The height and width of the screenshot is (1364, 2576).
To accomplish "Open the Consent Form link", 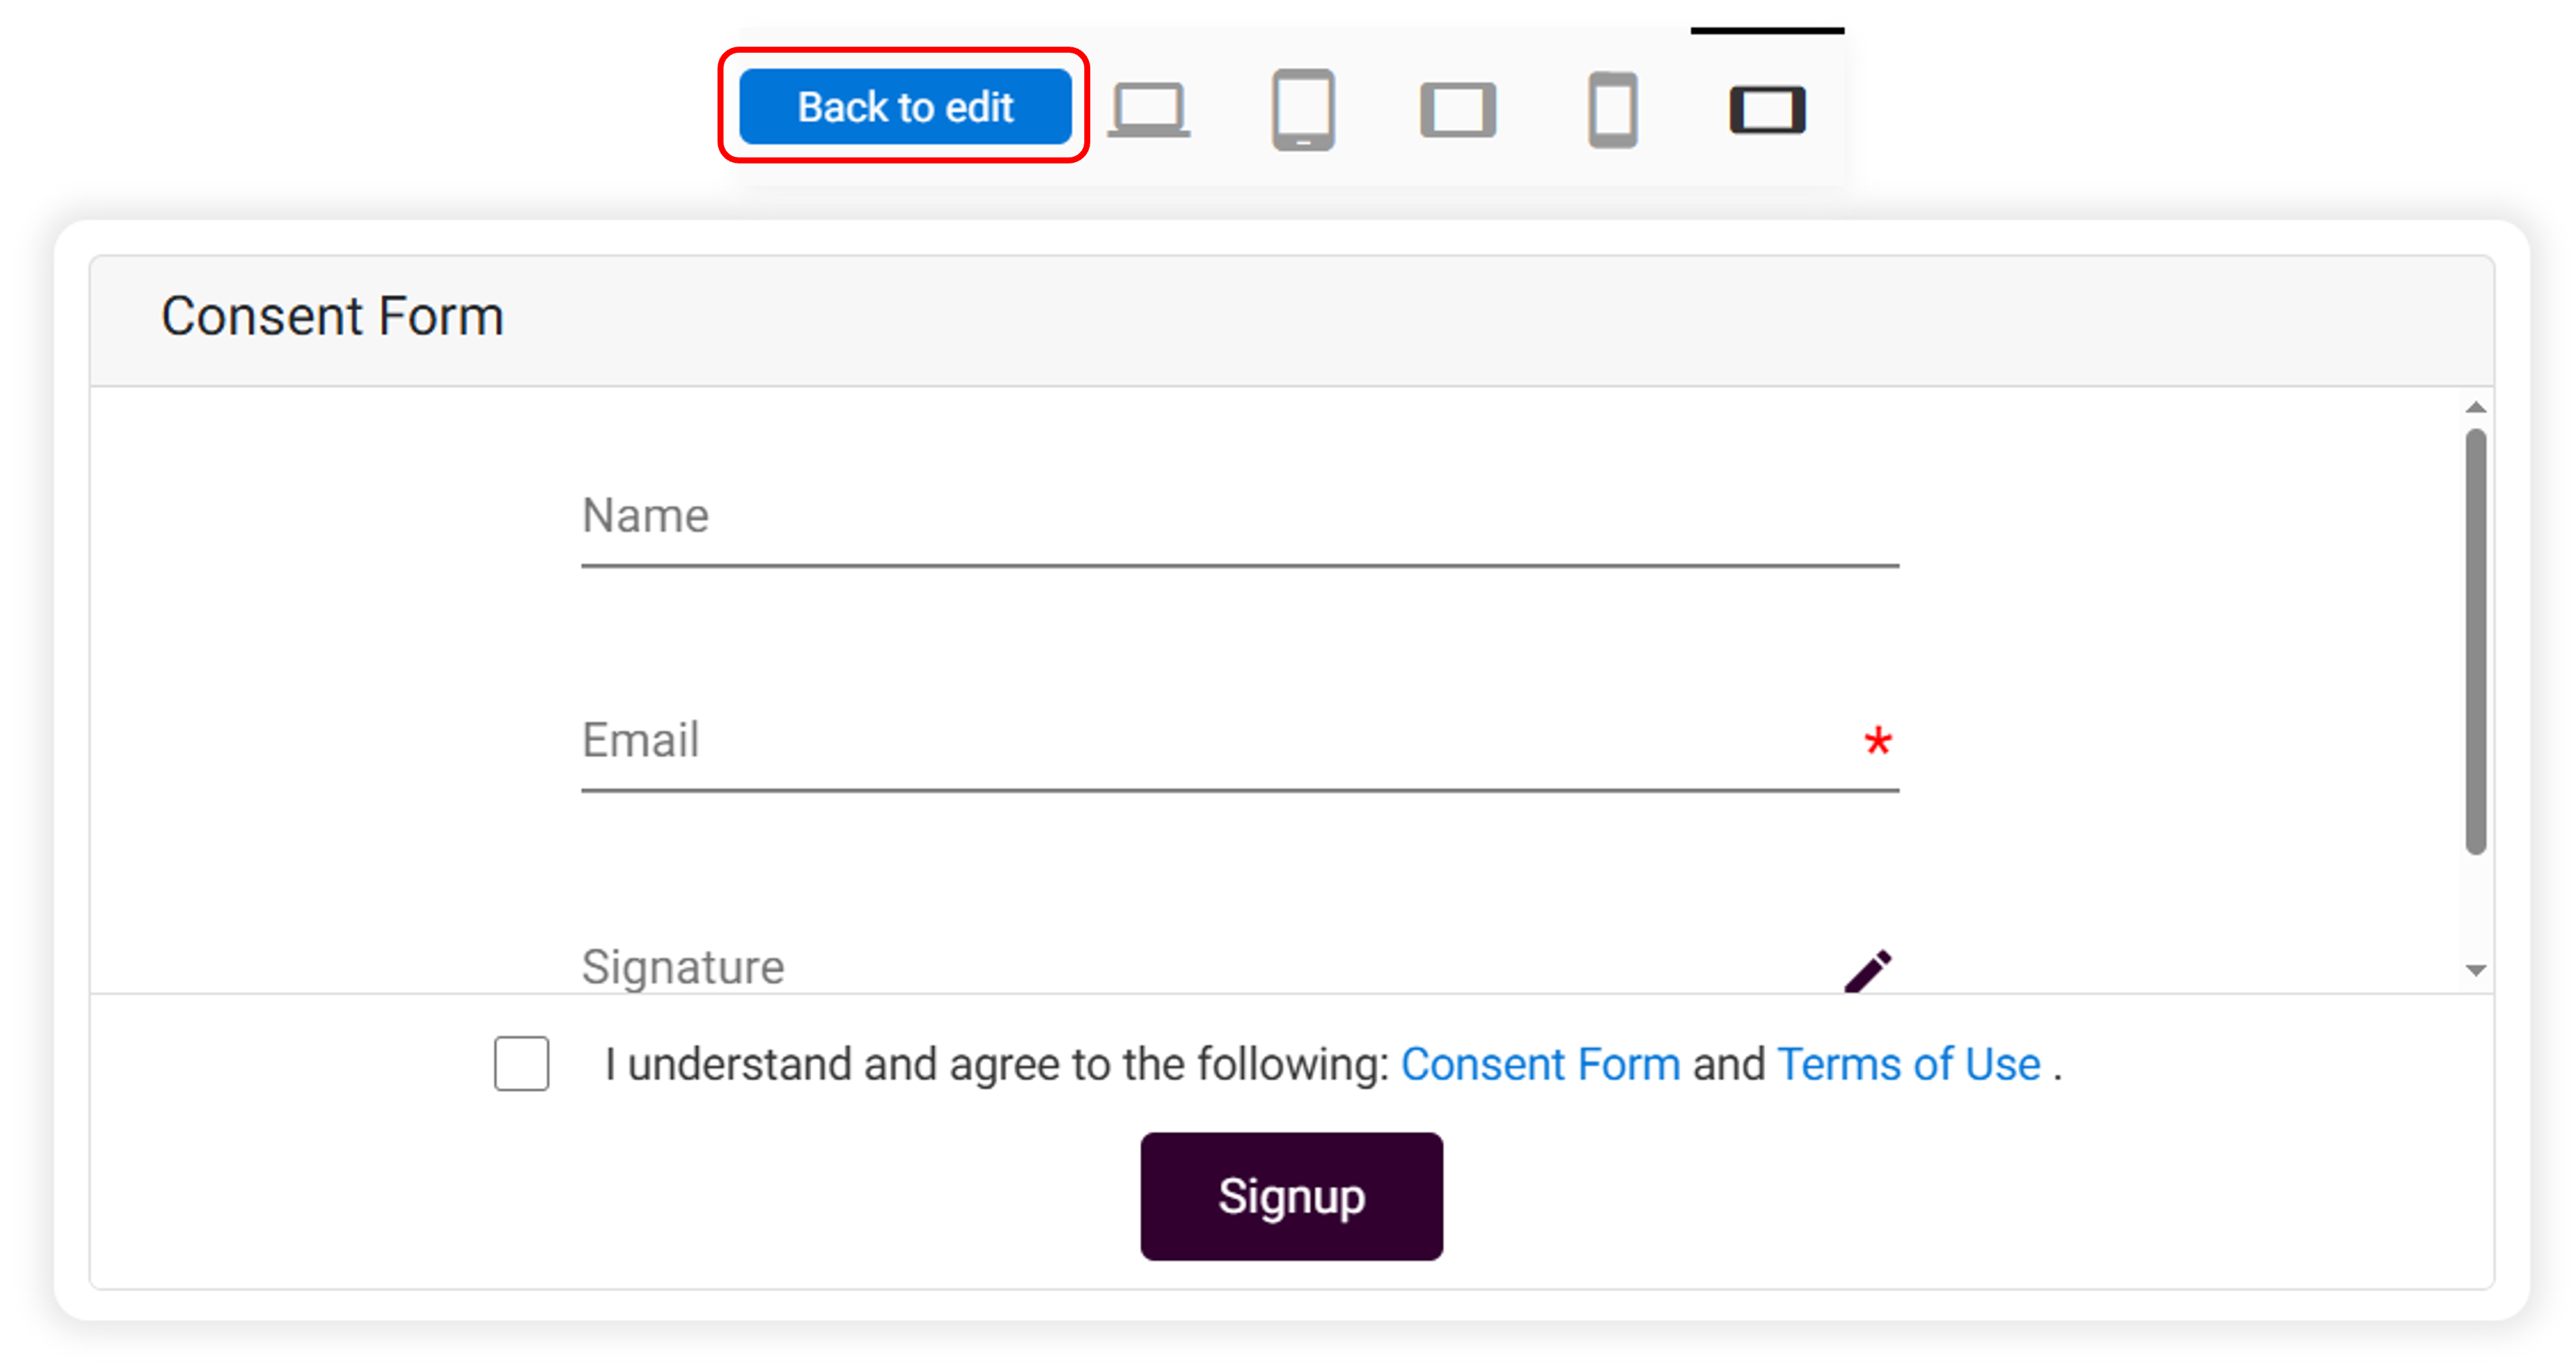I will coord(1540,1064).
